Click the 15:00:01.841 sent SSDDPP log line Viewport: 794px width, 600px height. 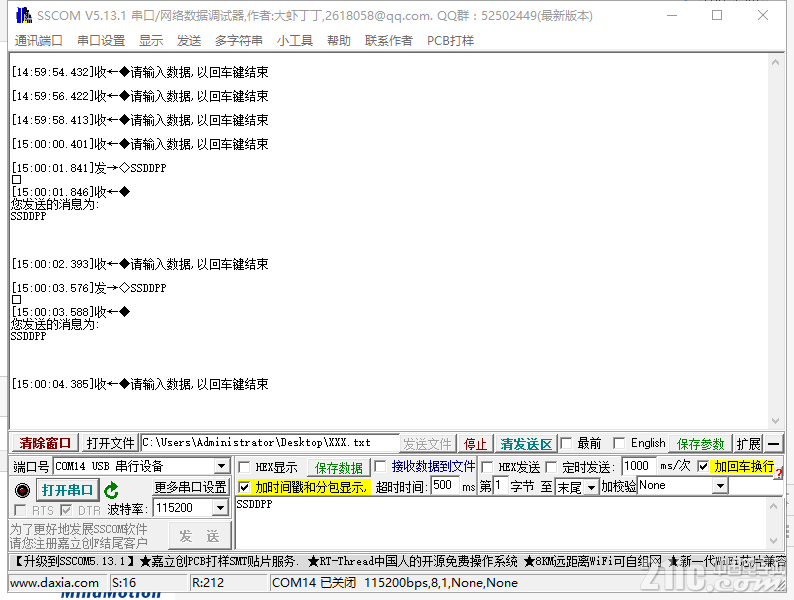coord(89,168)
